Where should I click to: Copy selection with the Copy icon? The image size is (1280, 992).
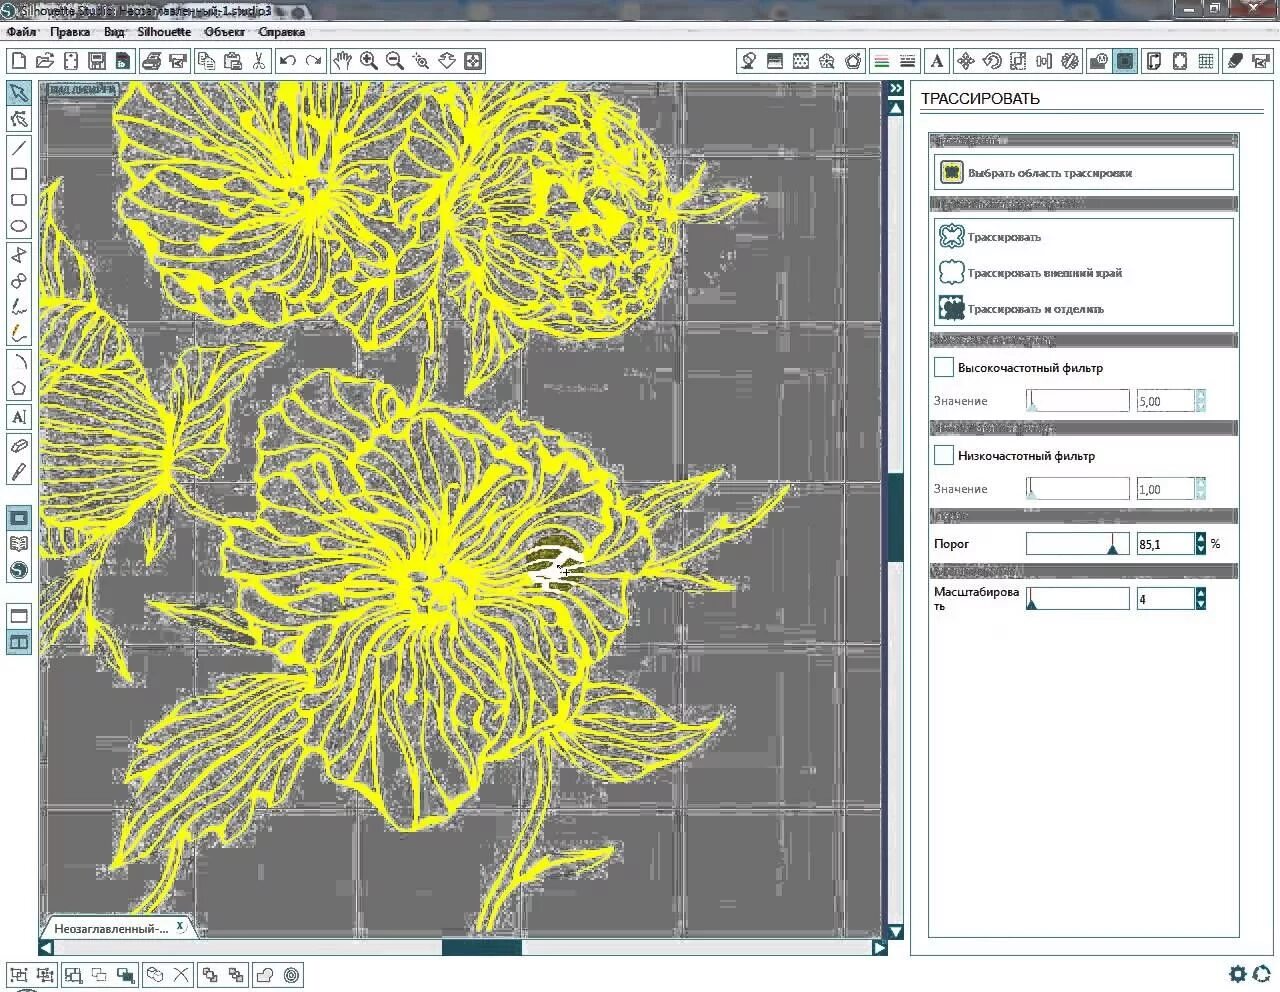point(206,61)
